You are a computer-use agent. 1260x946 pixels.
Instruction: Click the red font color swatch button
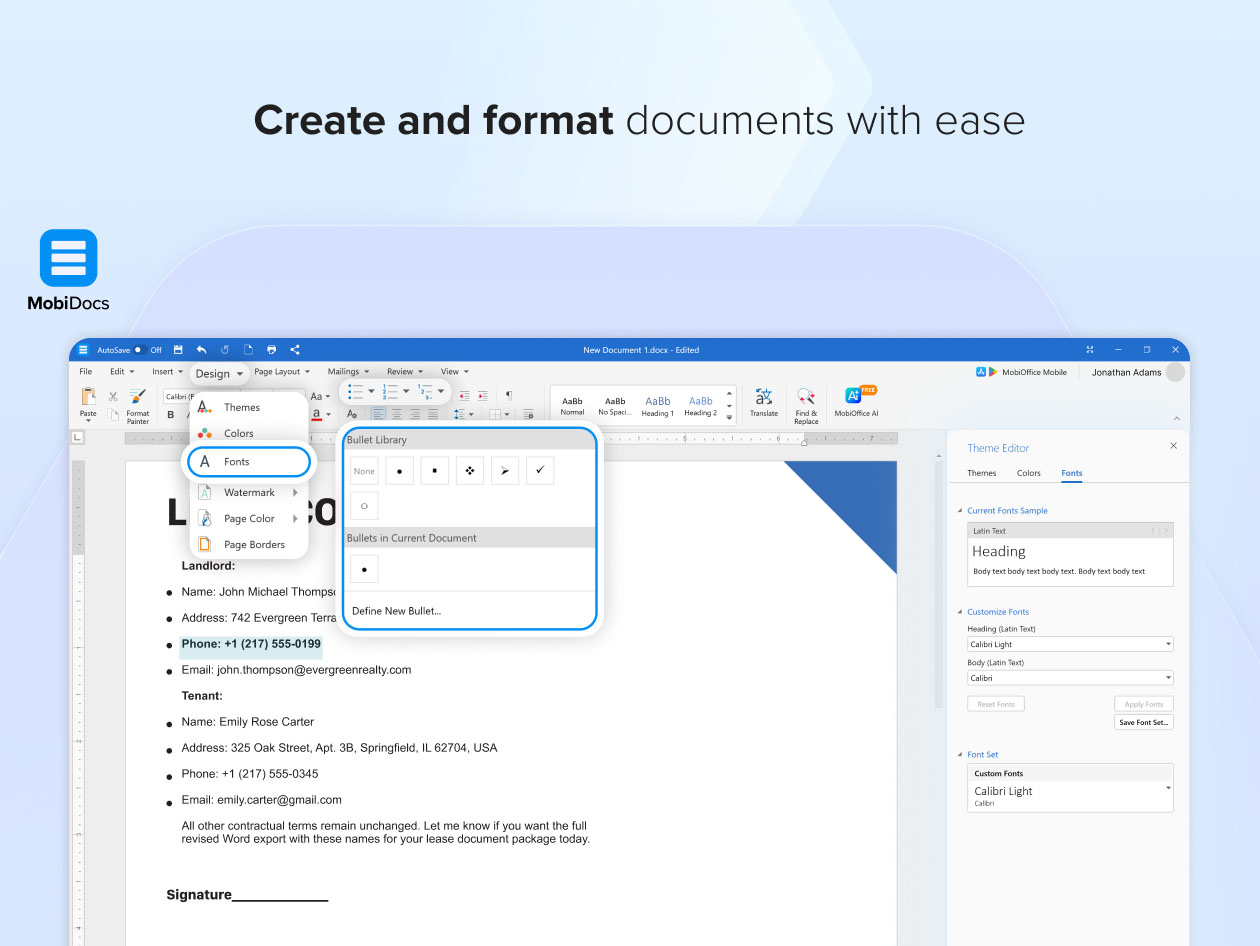point(316,414)
